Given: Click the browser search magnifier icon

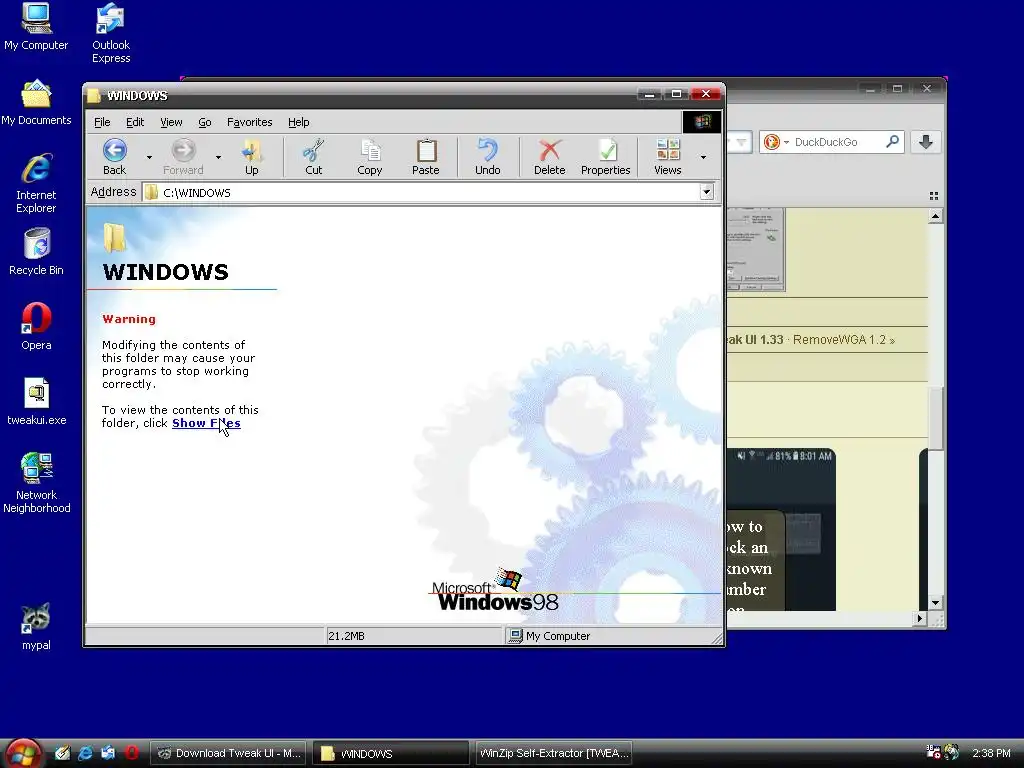Looking at the screenshot, I should click(892, 141).
